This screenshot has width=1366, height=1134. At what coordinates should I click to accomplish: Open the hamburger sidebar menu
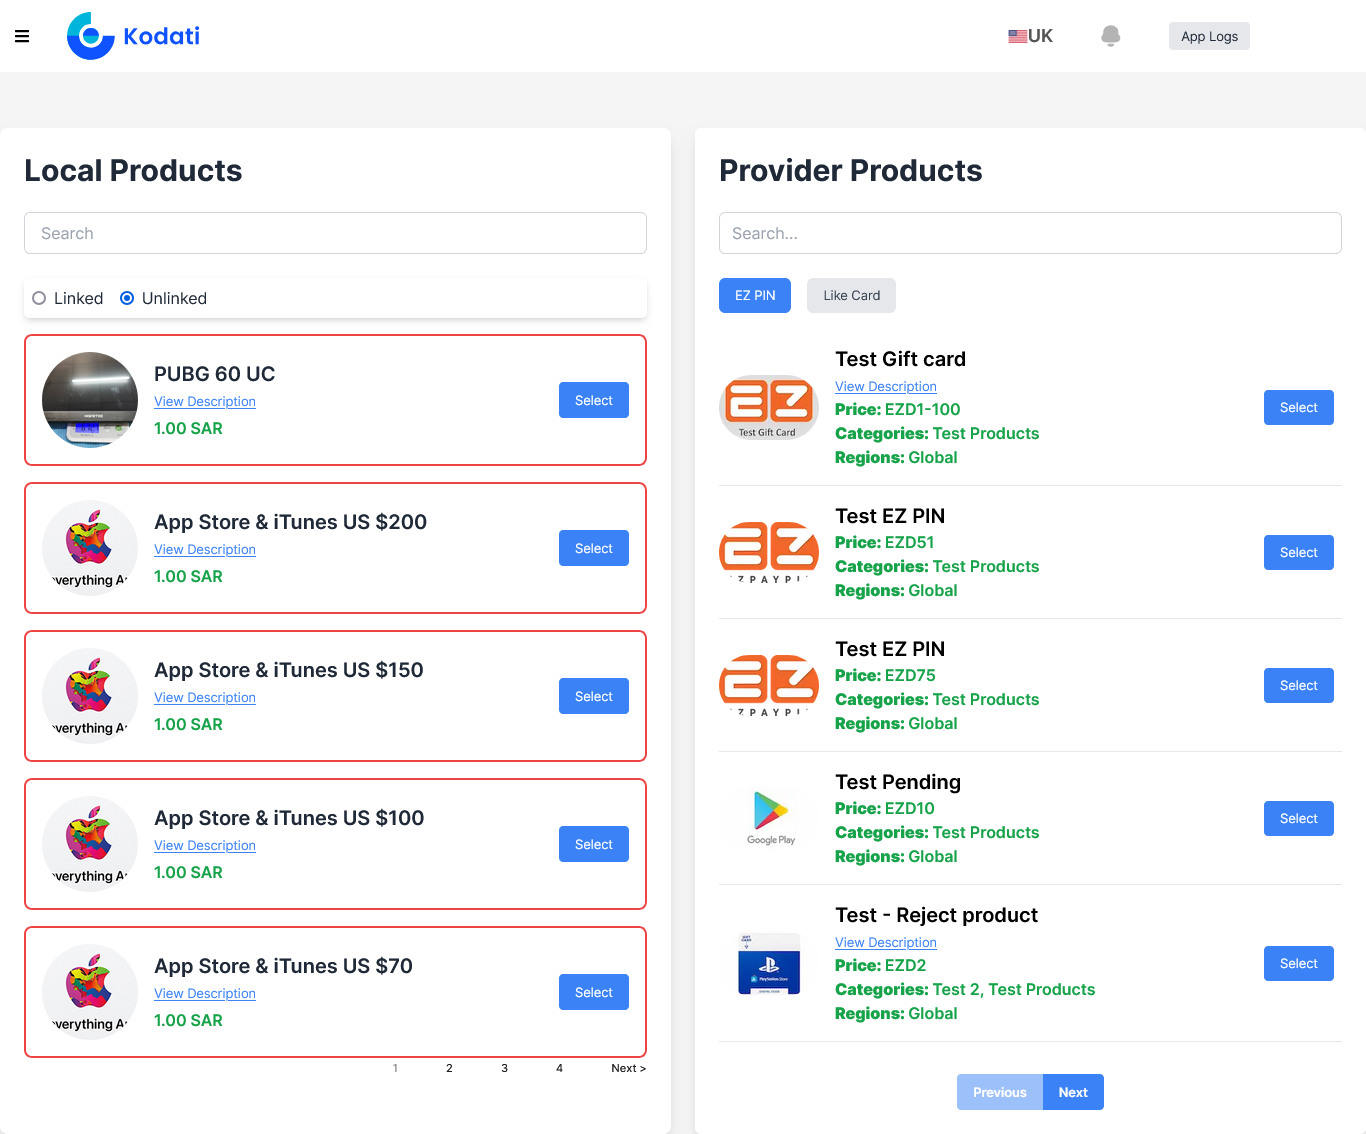[x=22, y=36]
